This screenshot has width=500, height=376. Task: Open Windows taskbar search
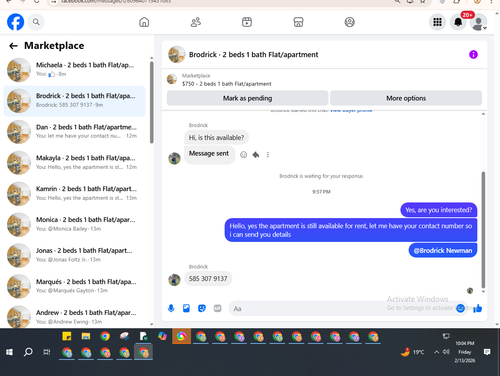[28, 352]
